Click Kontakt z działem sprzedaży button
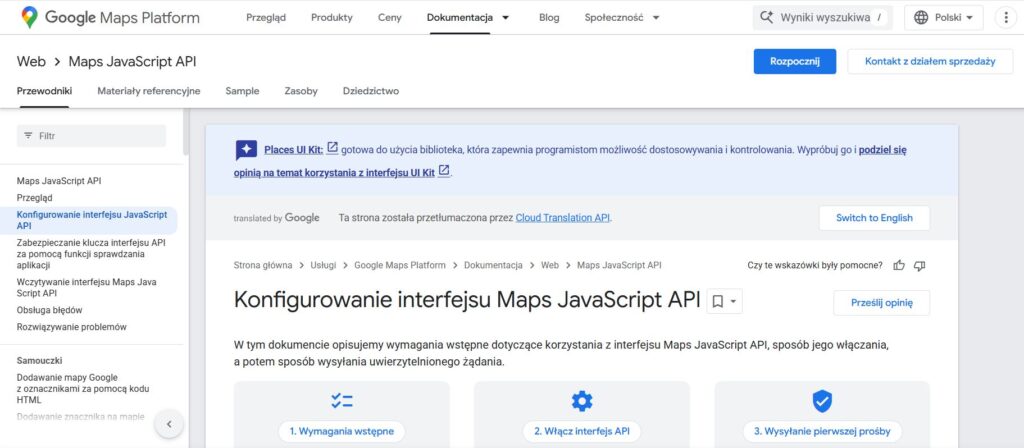 [x=930, y=61]
